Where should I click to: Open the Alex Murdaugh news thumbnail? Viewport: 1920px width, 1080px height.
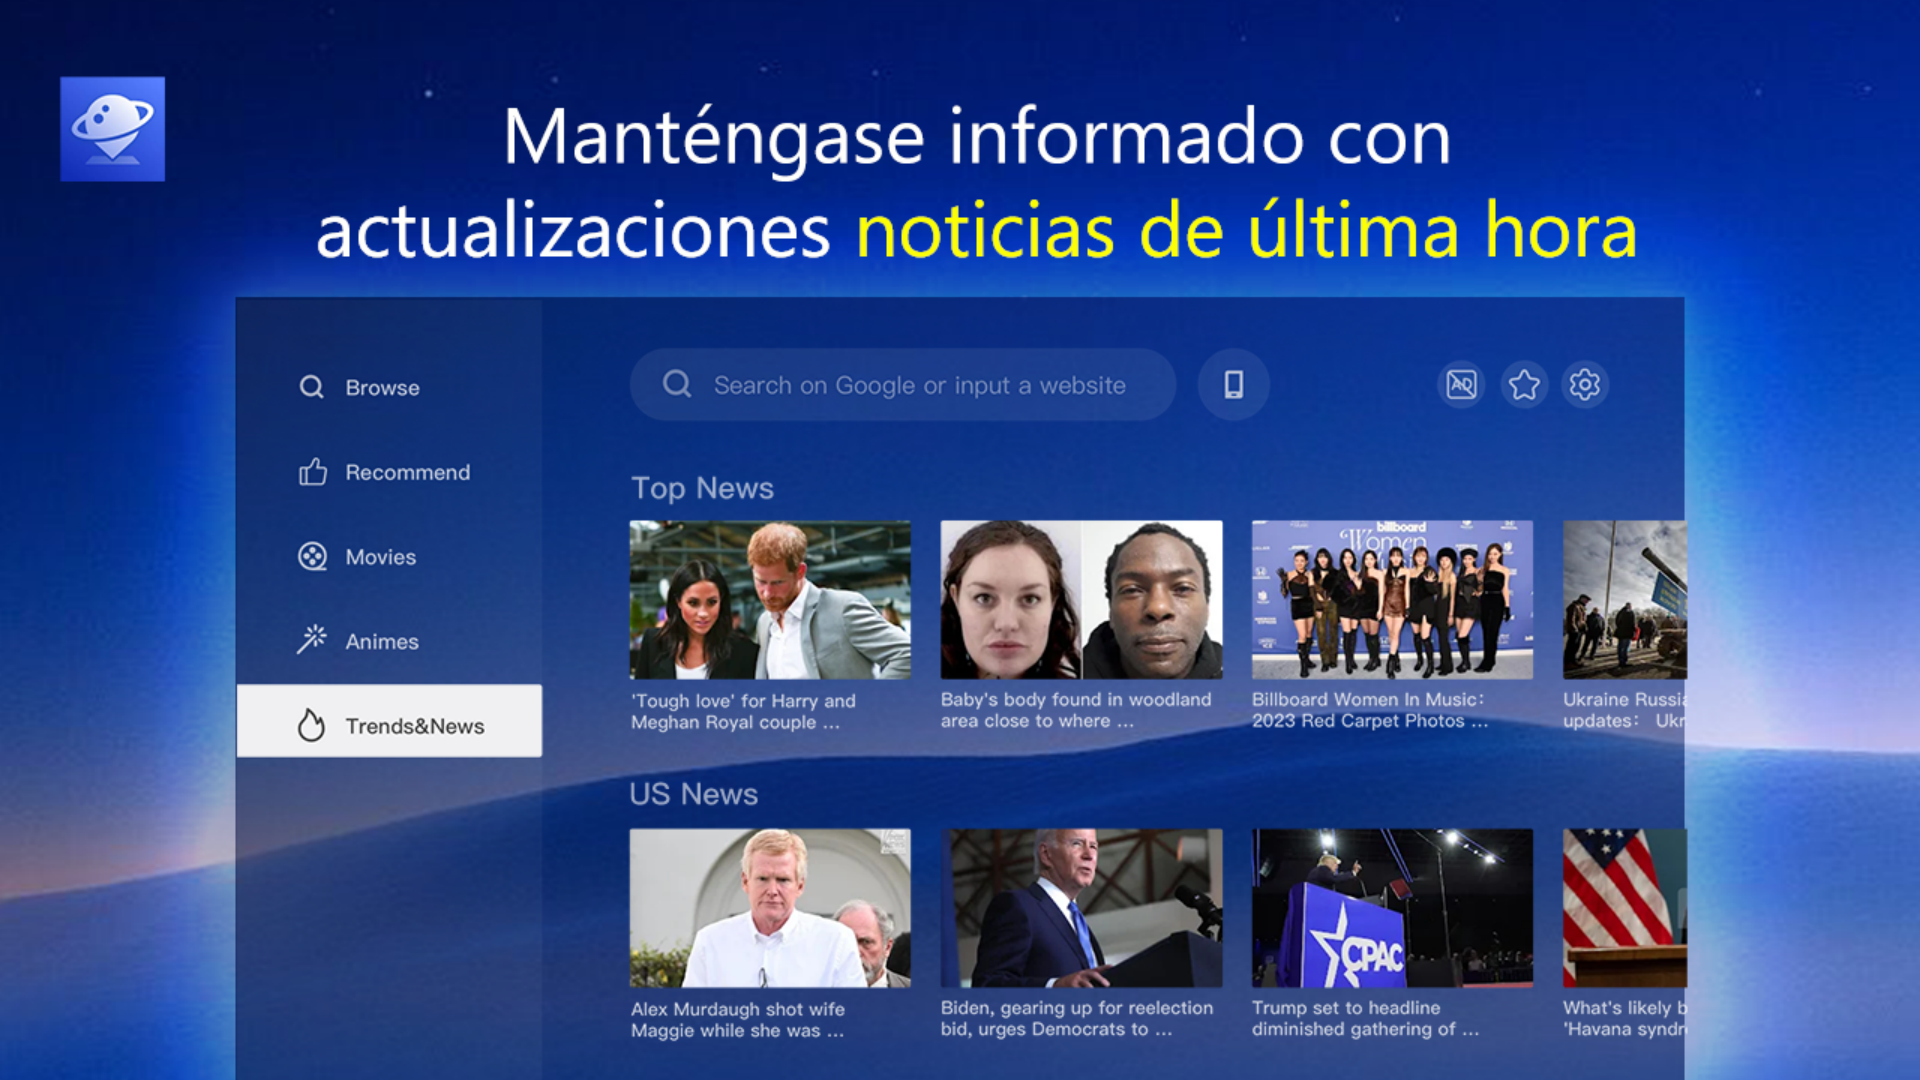(770, 908)
